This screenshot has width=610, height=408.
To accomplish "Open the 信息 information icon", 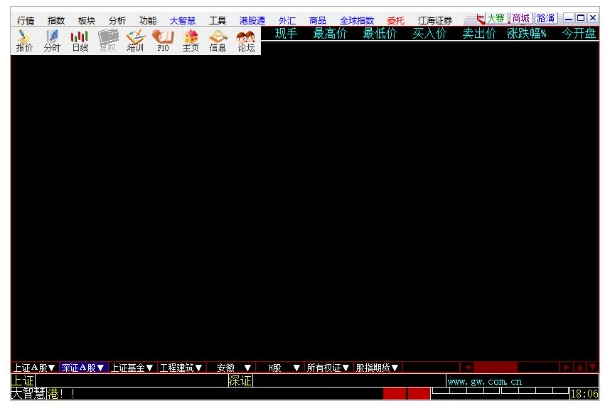I will point(218,41).
